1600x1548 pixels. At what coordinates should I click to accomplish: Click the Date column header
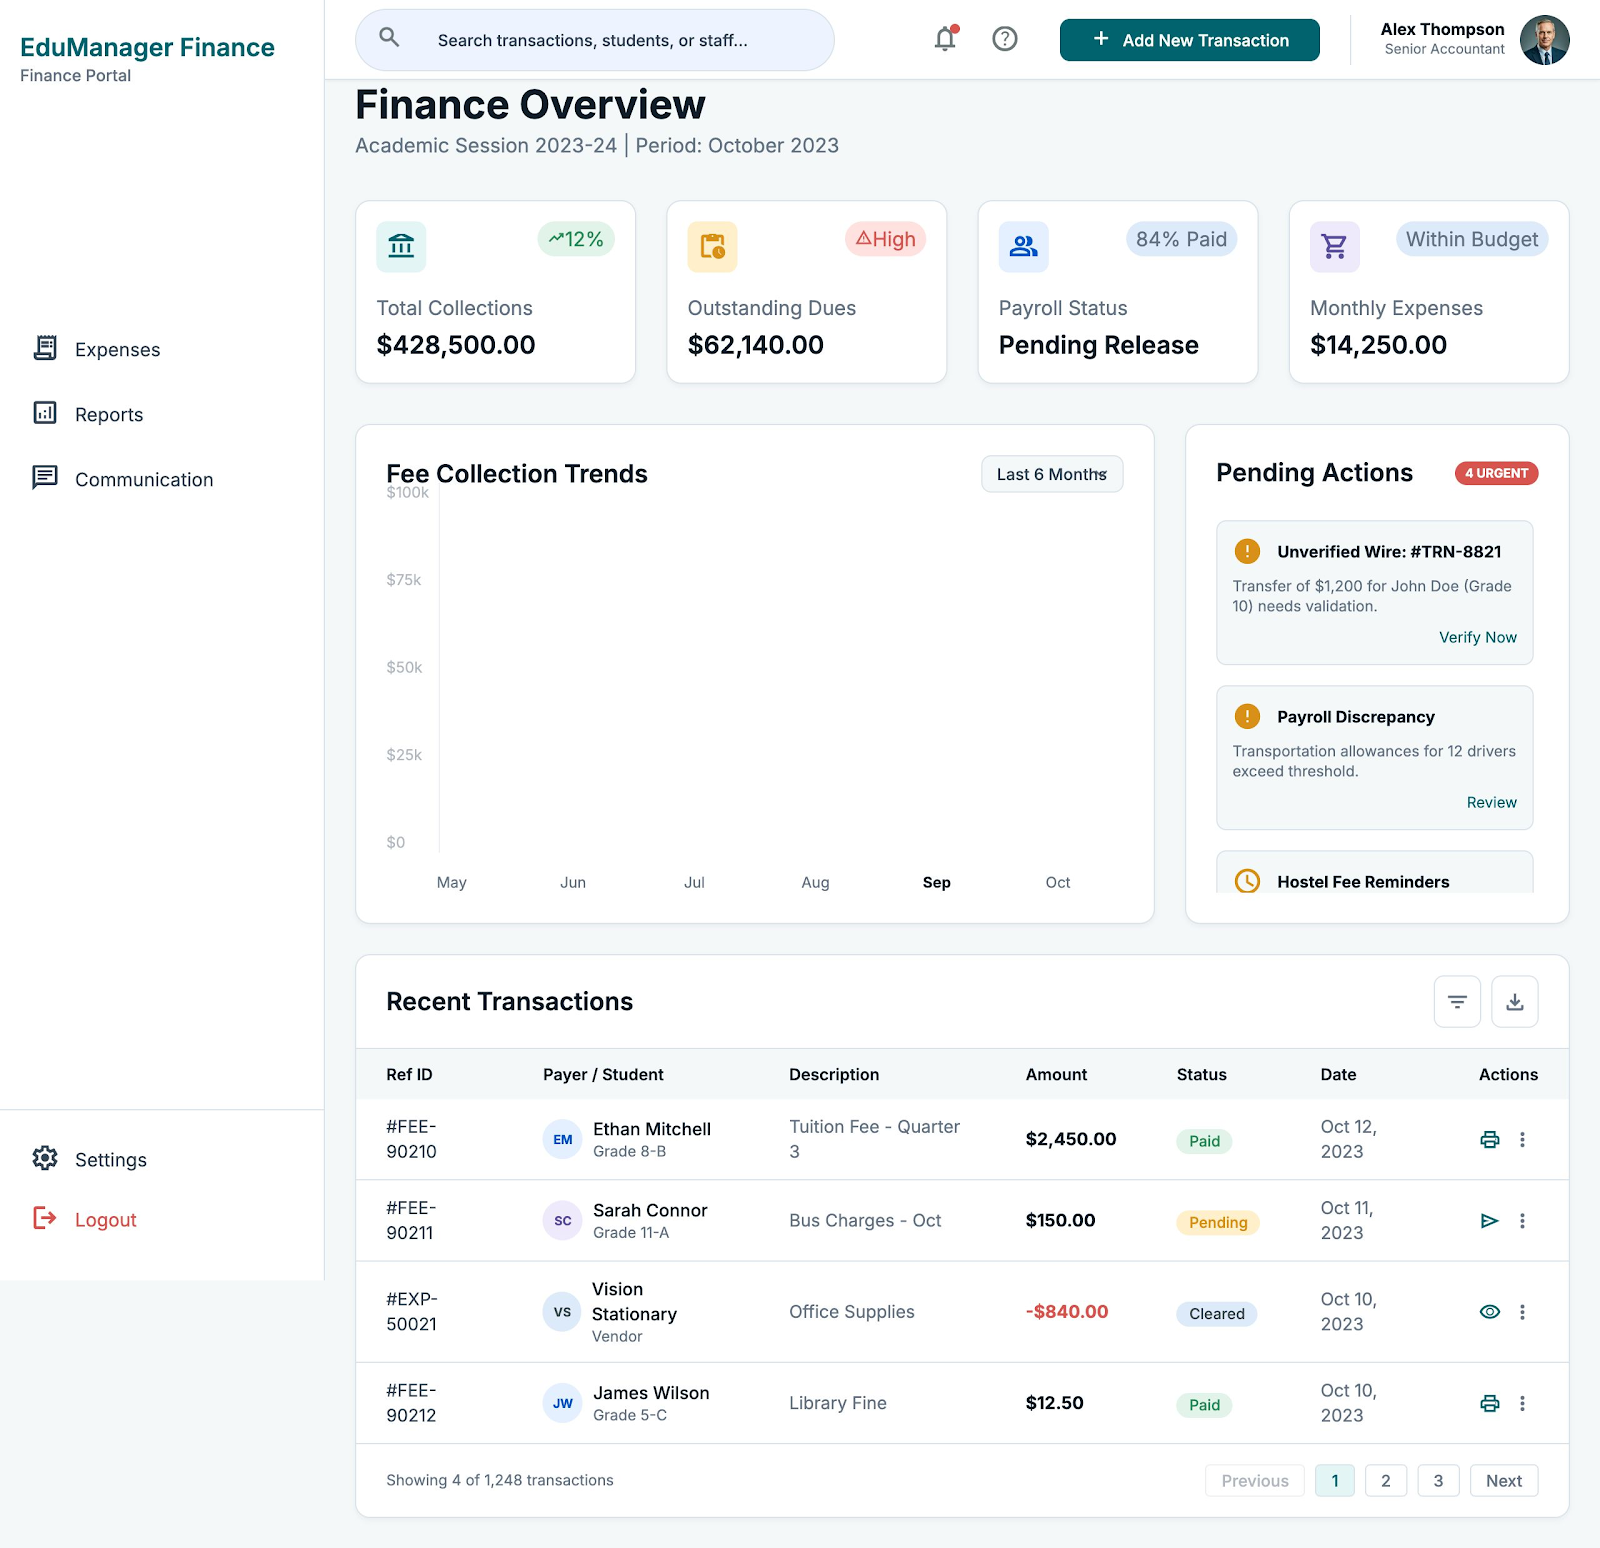pyautogui.click(x=1338, y=1074)
